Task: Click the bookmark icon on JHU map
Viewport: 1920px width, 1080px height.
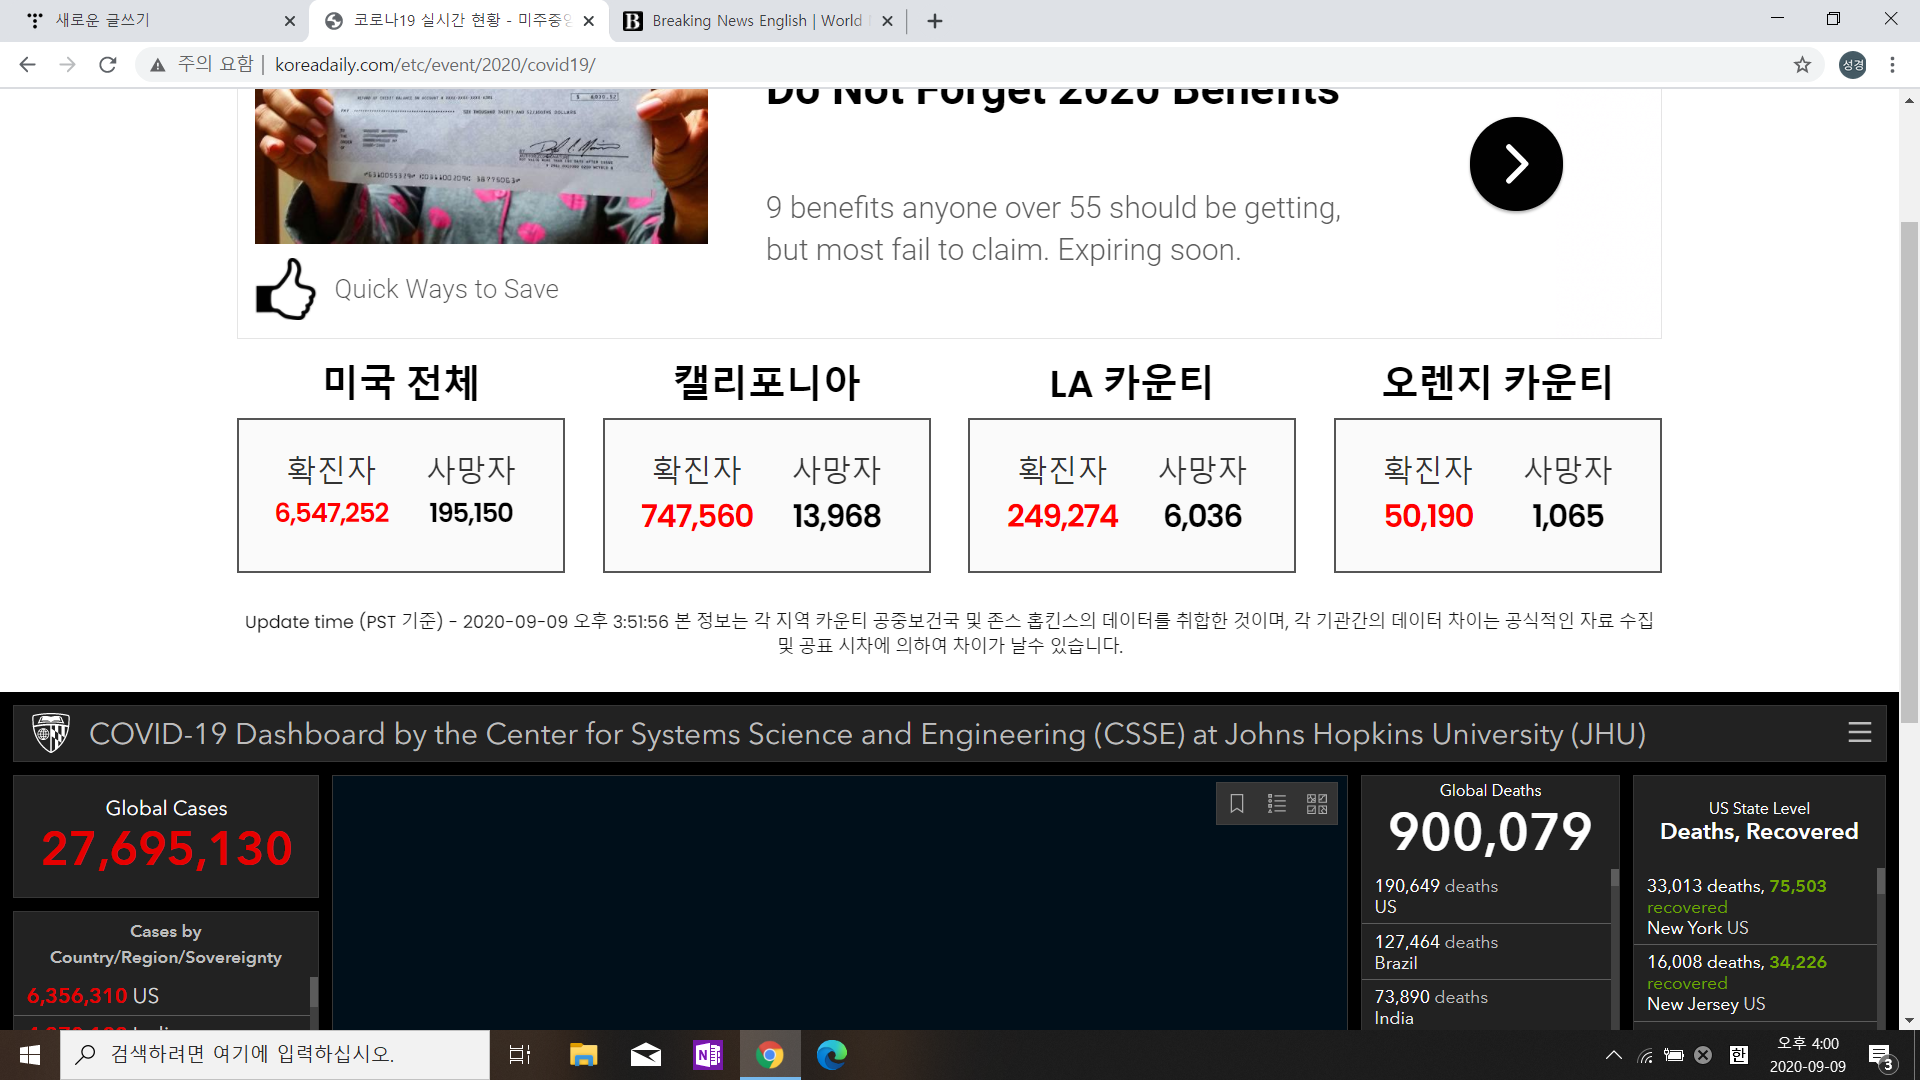Action: click(1237, 804)
